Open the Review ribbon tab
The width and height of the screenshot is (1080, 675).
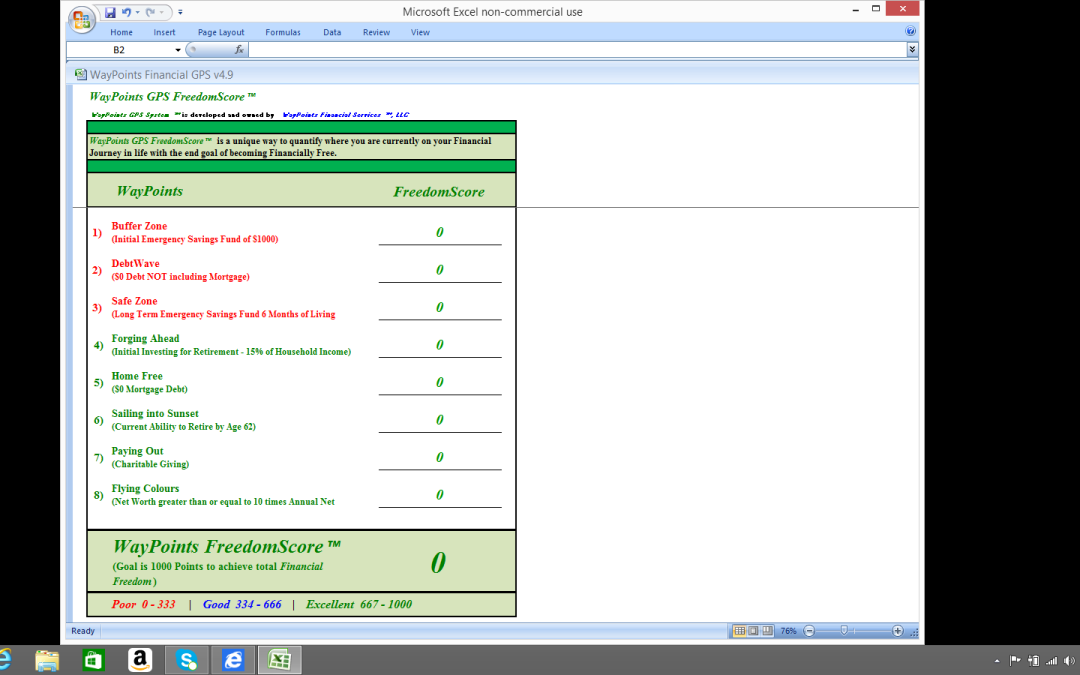tap(376, 32)
